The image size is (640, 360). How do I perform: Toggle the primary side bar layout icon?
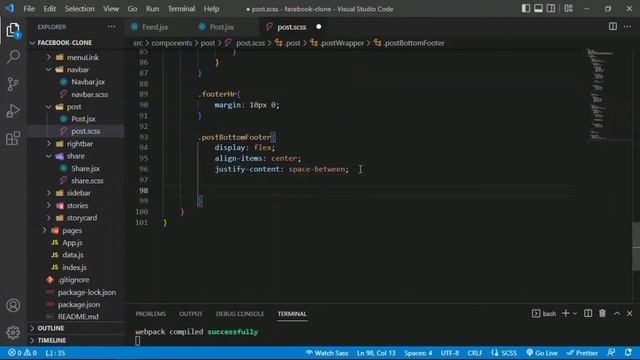[526, 9]
